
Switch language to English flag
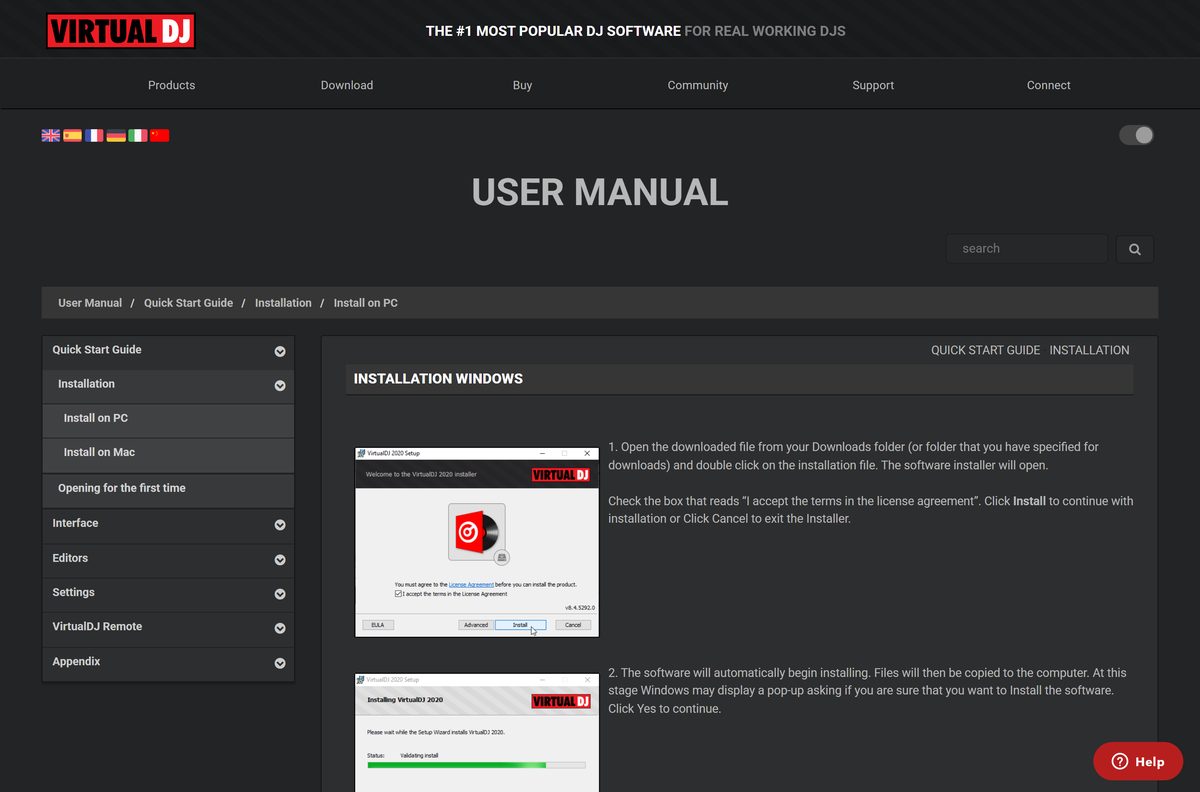pyautogui.click(x=50, y=135)
